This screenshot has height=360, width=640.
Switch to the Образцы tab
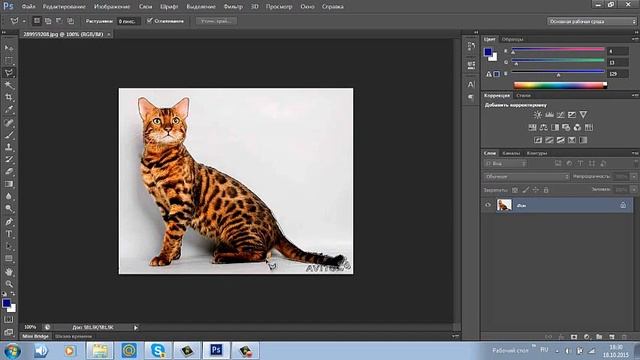[x=512, y=39]
